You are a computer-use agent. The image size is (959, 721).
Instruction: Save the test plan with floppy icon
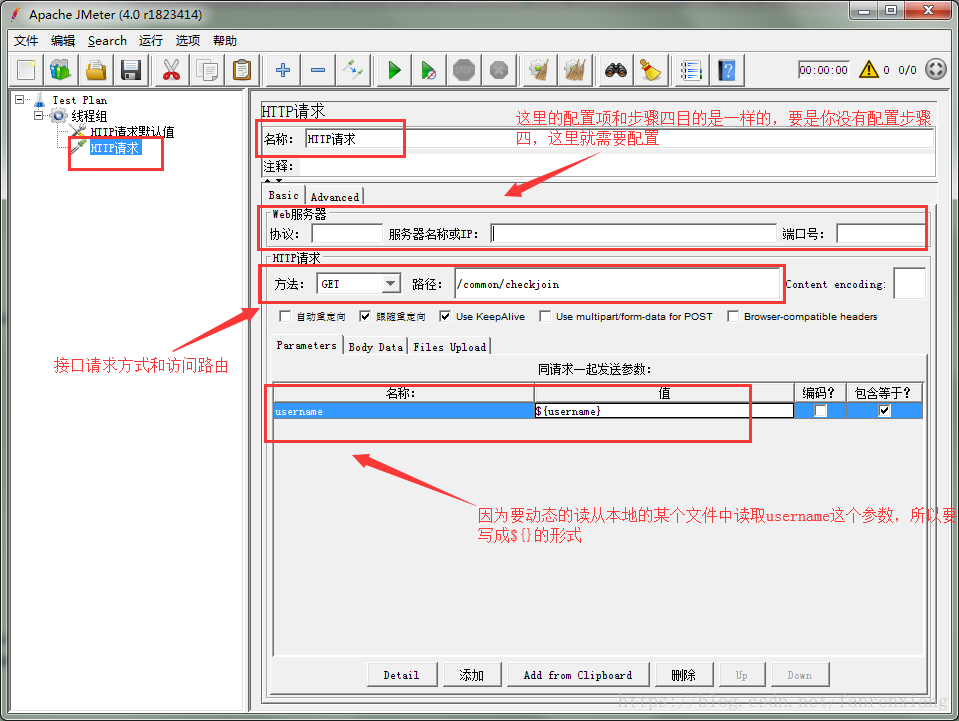pyautogui.click(x=131, y=70)
